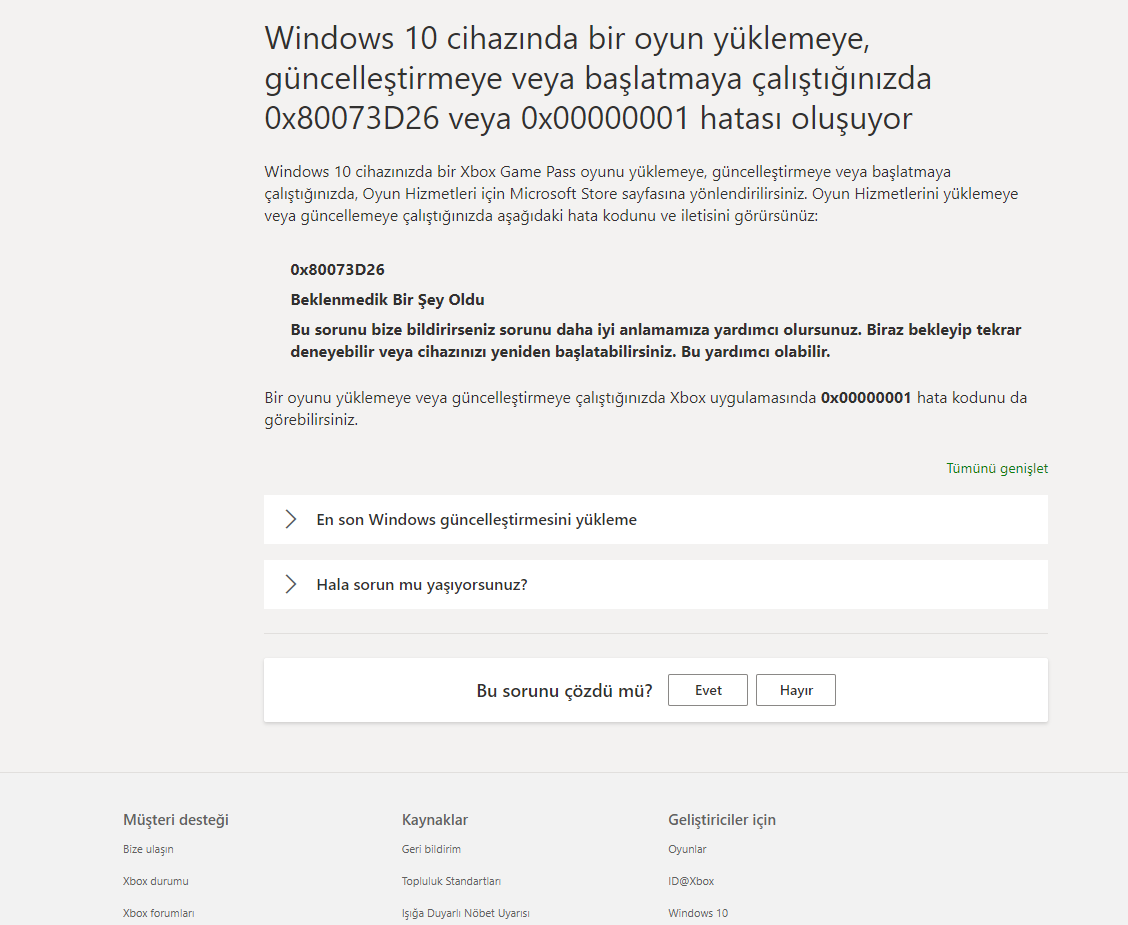Click the chevron beside 'En son Windows güncelleştirmesini'

[x=291, y=519]
